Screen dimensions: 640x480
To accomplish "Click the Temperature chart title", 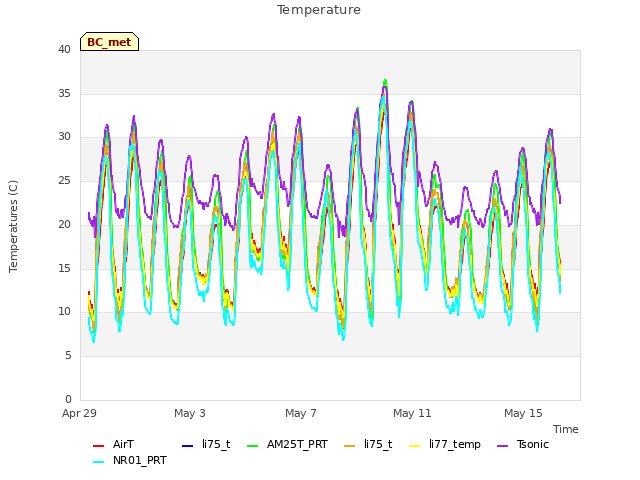I will [319, 10].
